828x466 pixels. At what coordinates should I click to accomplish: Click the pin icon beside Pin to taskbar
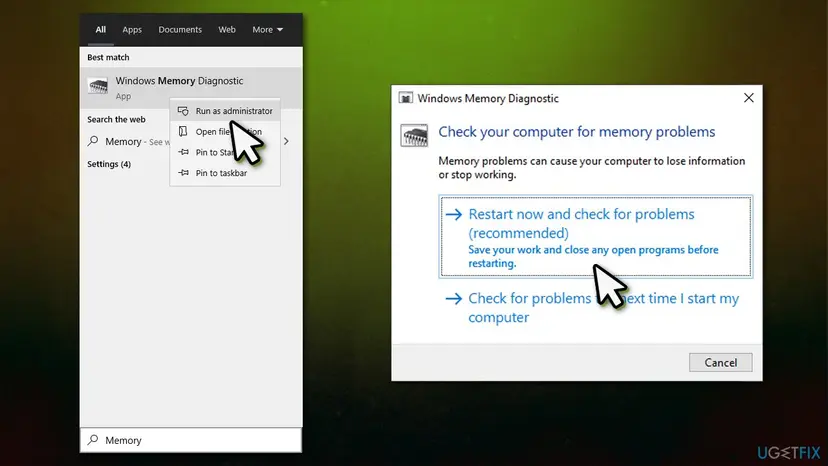pos(183,173)
